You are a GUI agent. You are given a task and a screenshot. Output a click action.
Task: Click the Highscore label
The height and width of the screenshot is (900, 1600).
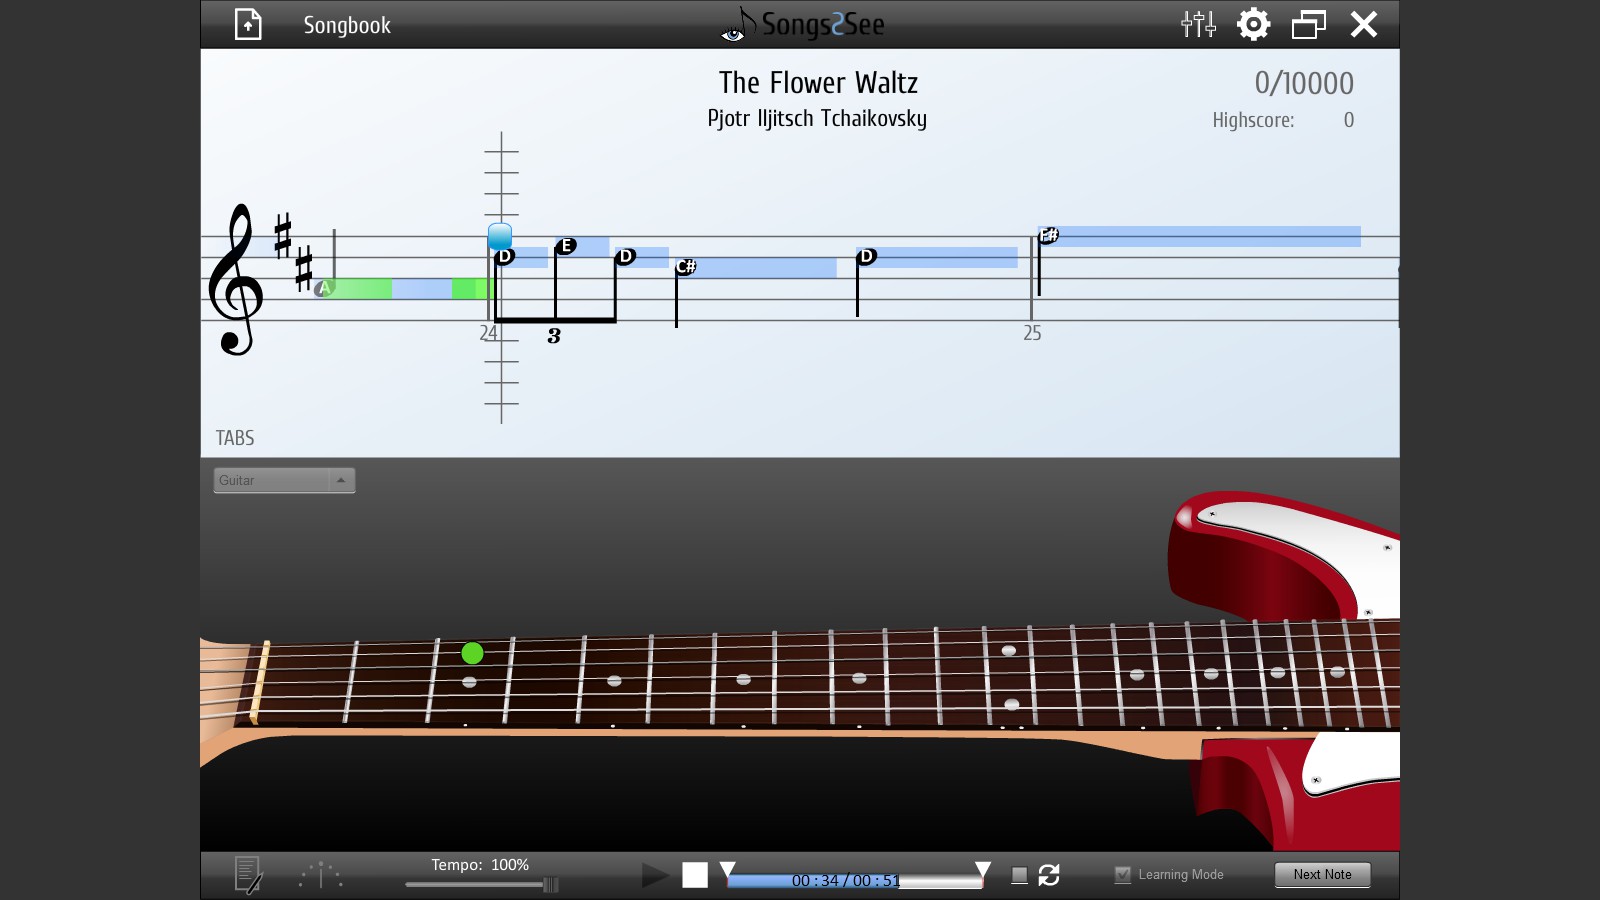tap(1253, 120)
